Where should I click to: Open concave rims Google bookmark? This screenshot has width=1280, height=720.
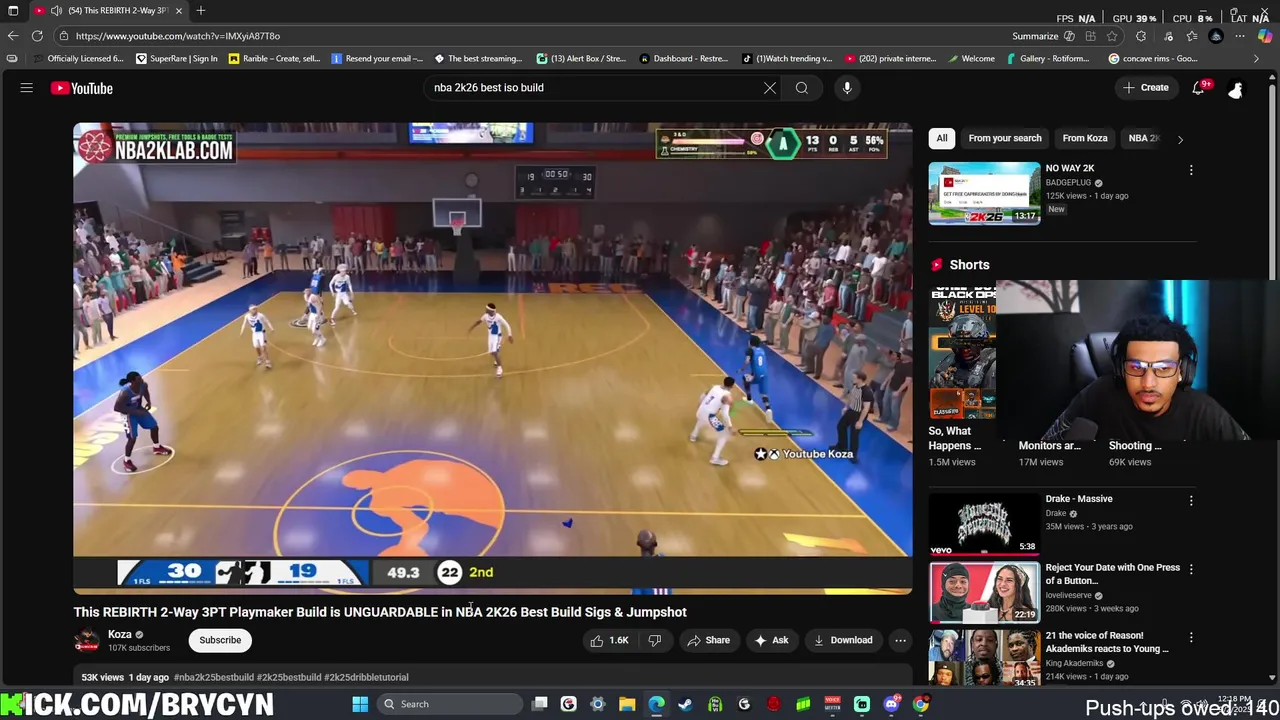coord(1152,59)
